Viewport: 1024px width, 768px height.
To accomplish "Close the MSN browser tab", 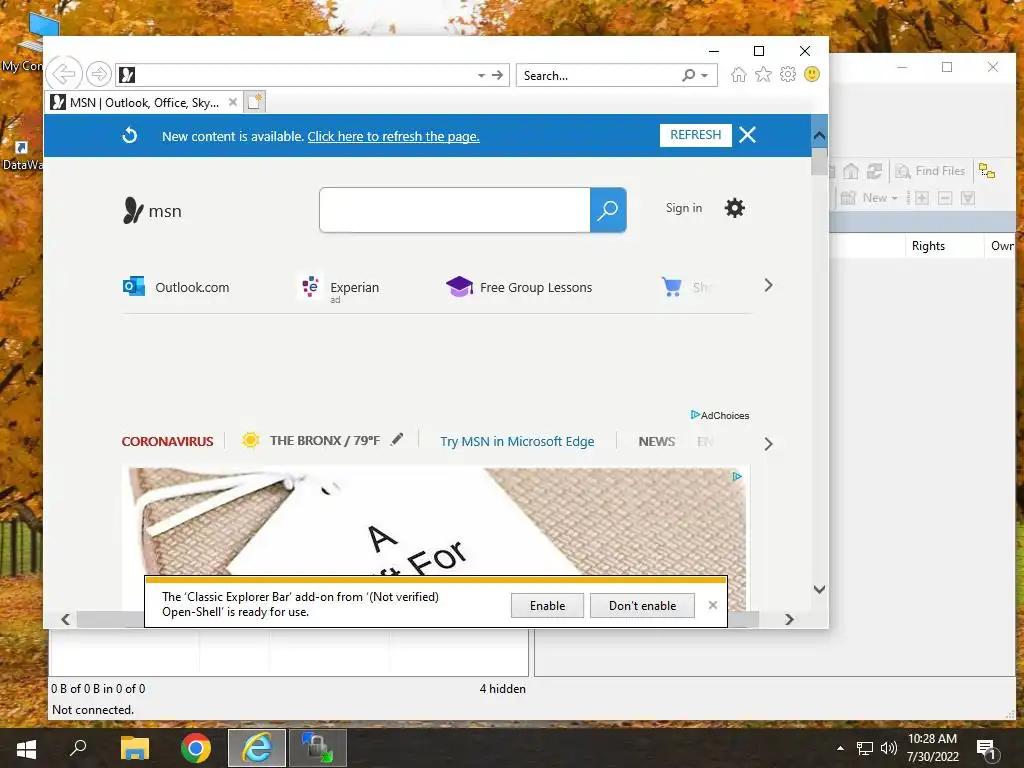I will tap(232, 103).
